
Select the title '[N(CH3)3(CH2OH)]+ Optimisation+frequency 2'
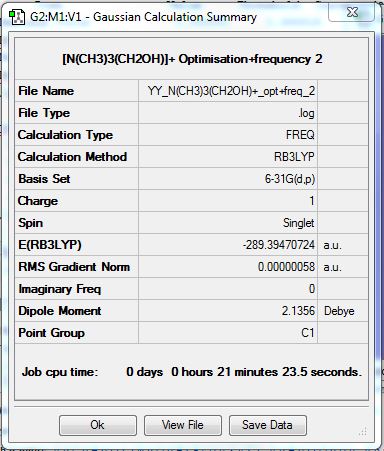point(192,59)
